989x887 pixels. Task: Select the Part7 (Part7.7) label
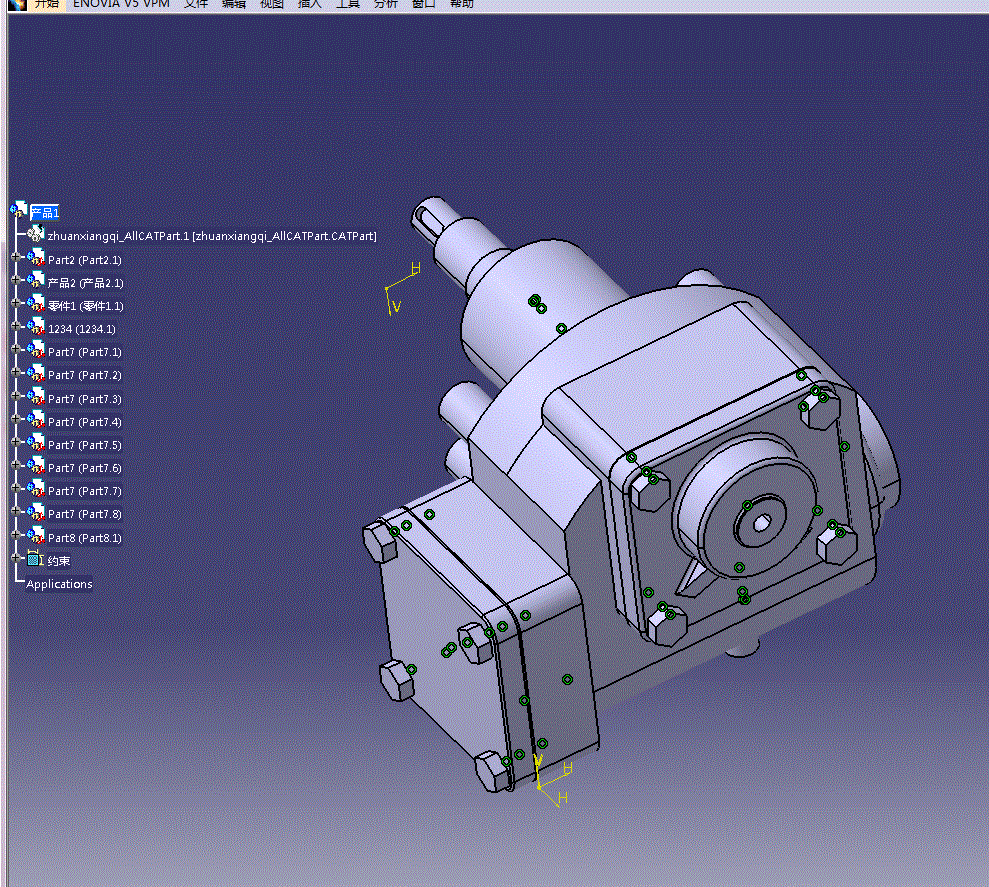pos(85,491)
